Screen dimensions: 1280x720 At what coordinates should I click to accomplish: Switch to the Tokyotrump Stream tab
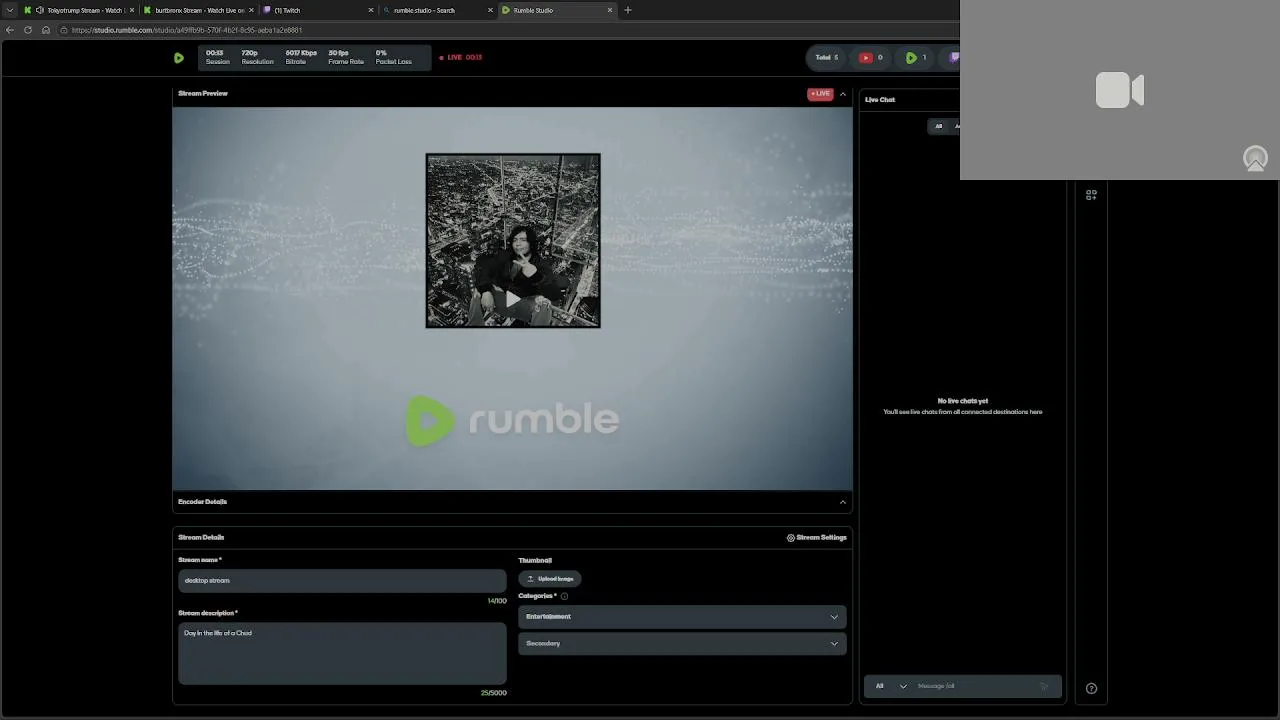(80, 10)
